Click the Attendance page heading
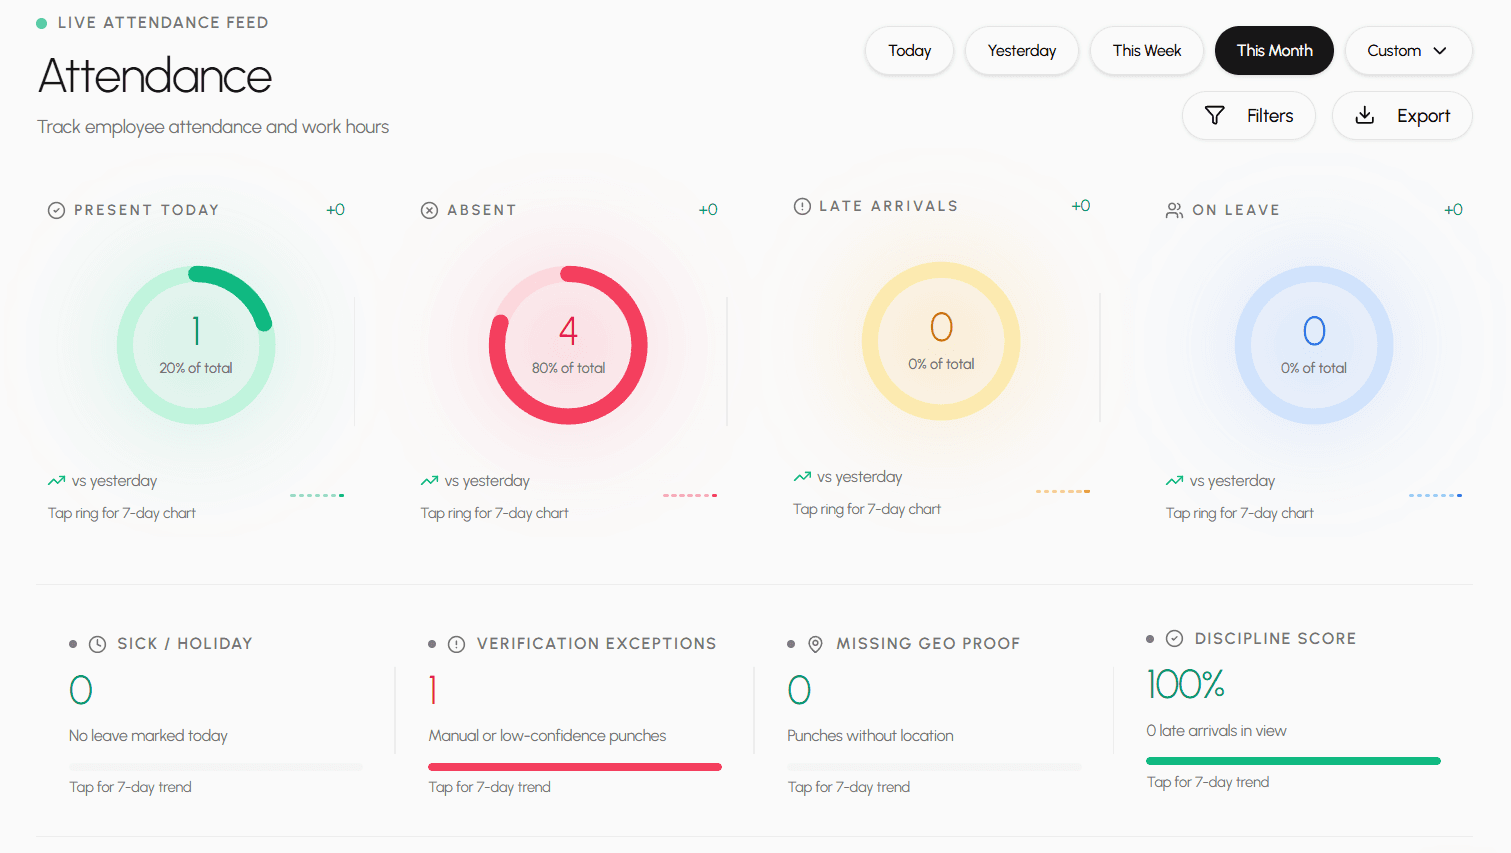 (x=154, y=76)
